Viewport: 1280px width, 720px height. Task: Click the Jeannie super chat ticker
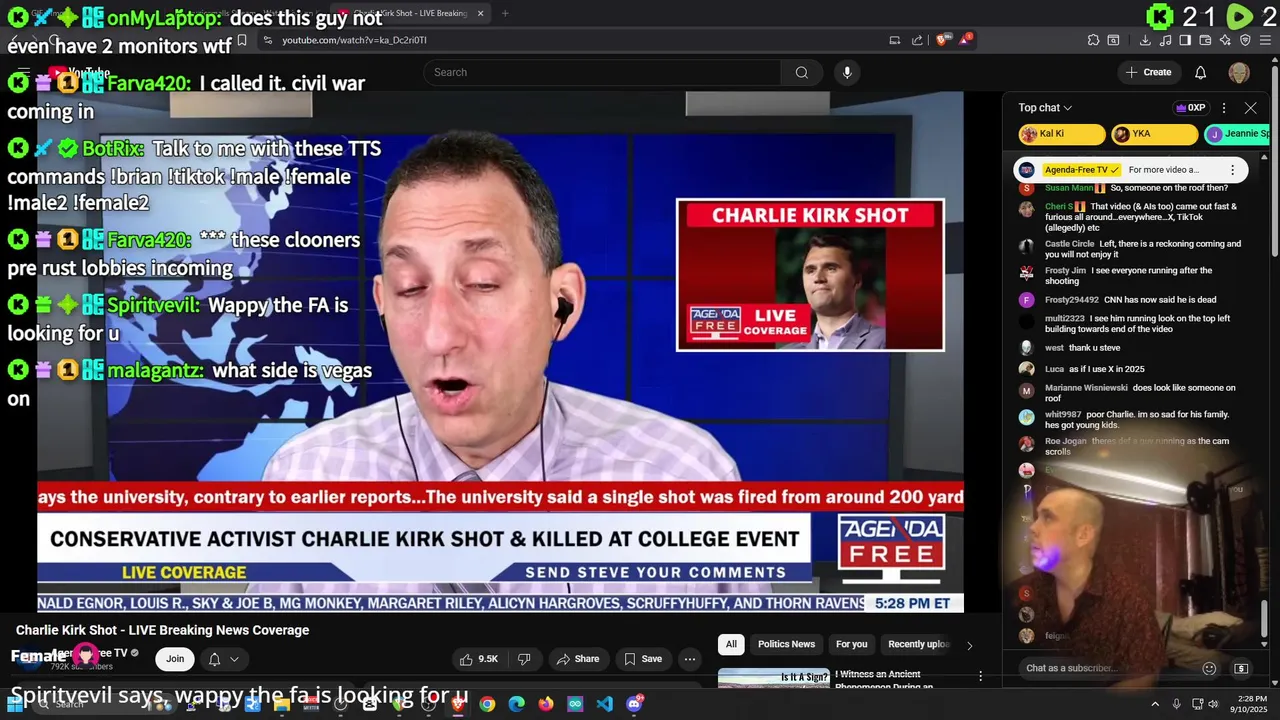point(1237,134)
